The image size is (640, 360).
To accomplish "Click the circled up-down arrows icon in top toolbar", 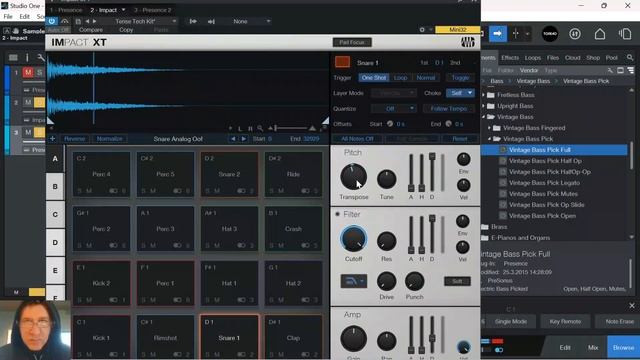I will point(575,34).
